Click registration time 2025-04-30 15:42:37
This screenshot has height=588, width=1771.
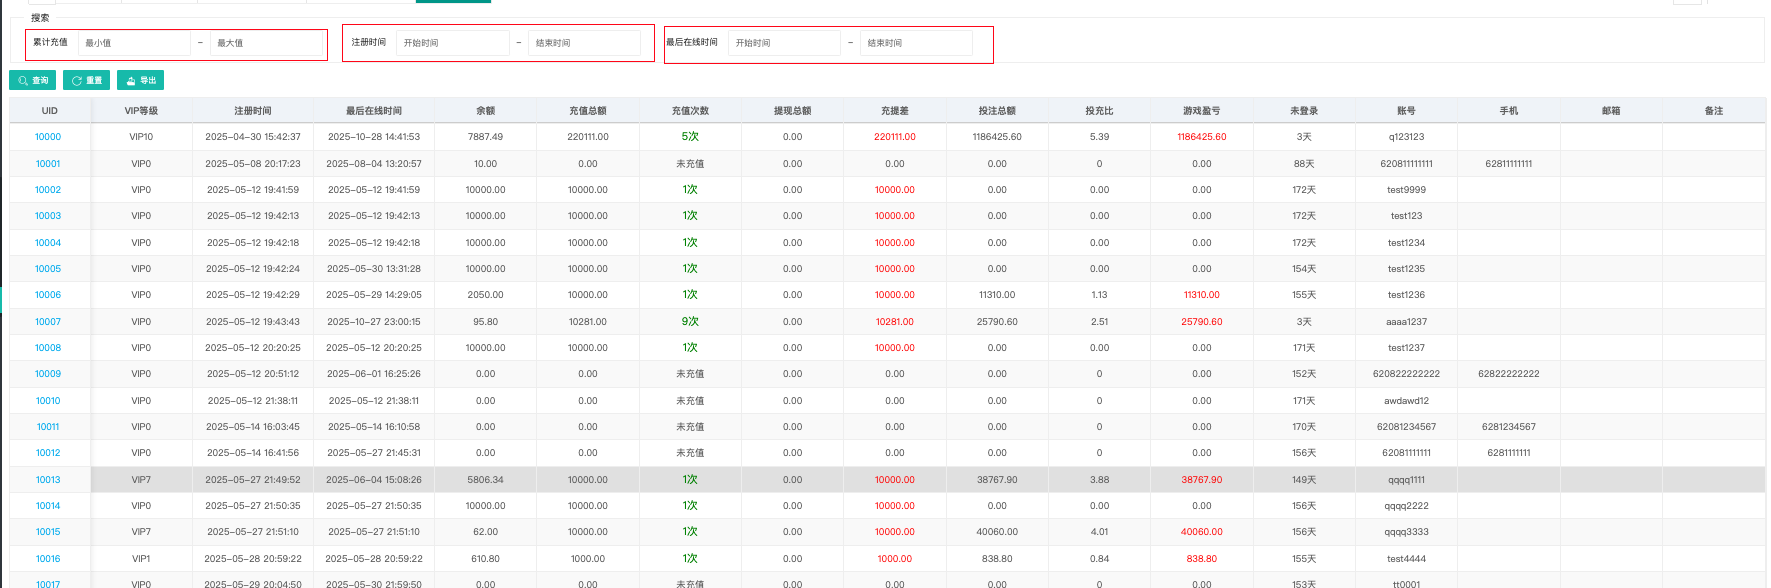[x=253, y=137]
